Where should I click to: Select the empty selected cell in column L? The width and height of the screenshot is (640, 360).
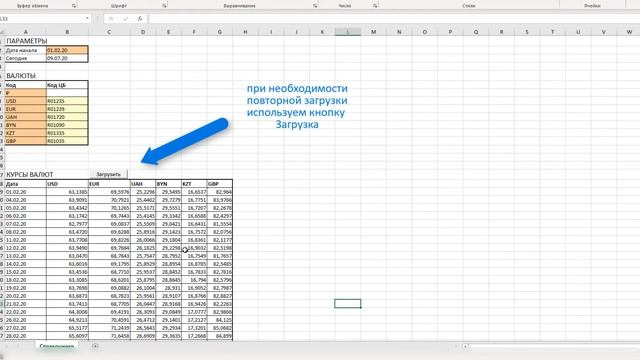[348, 304]
